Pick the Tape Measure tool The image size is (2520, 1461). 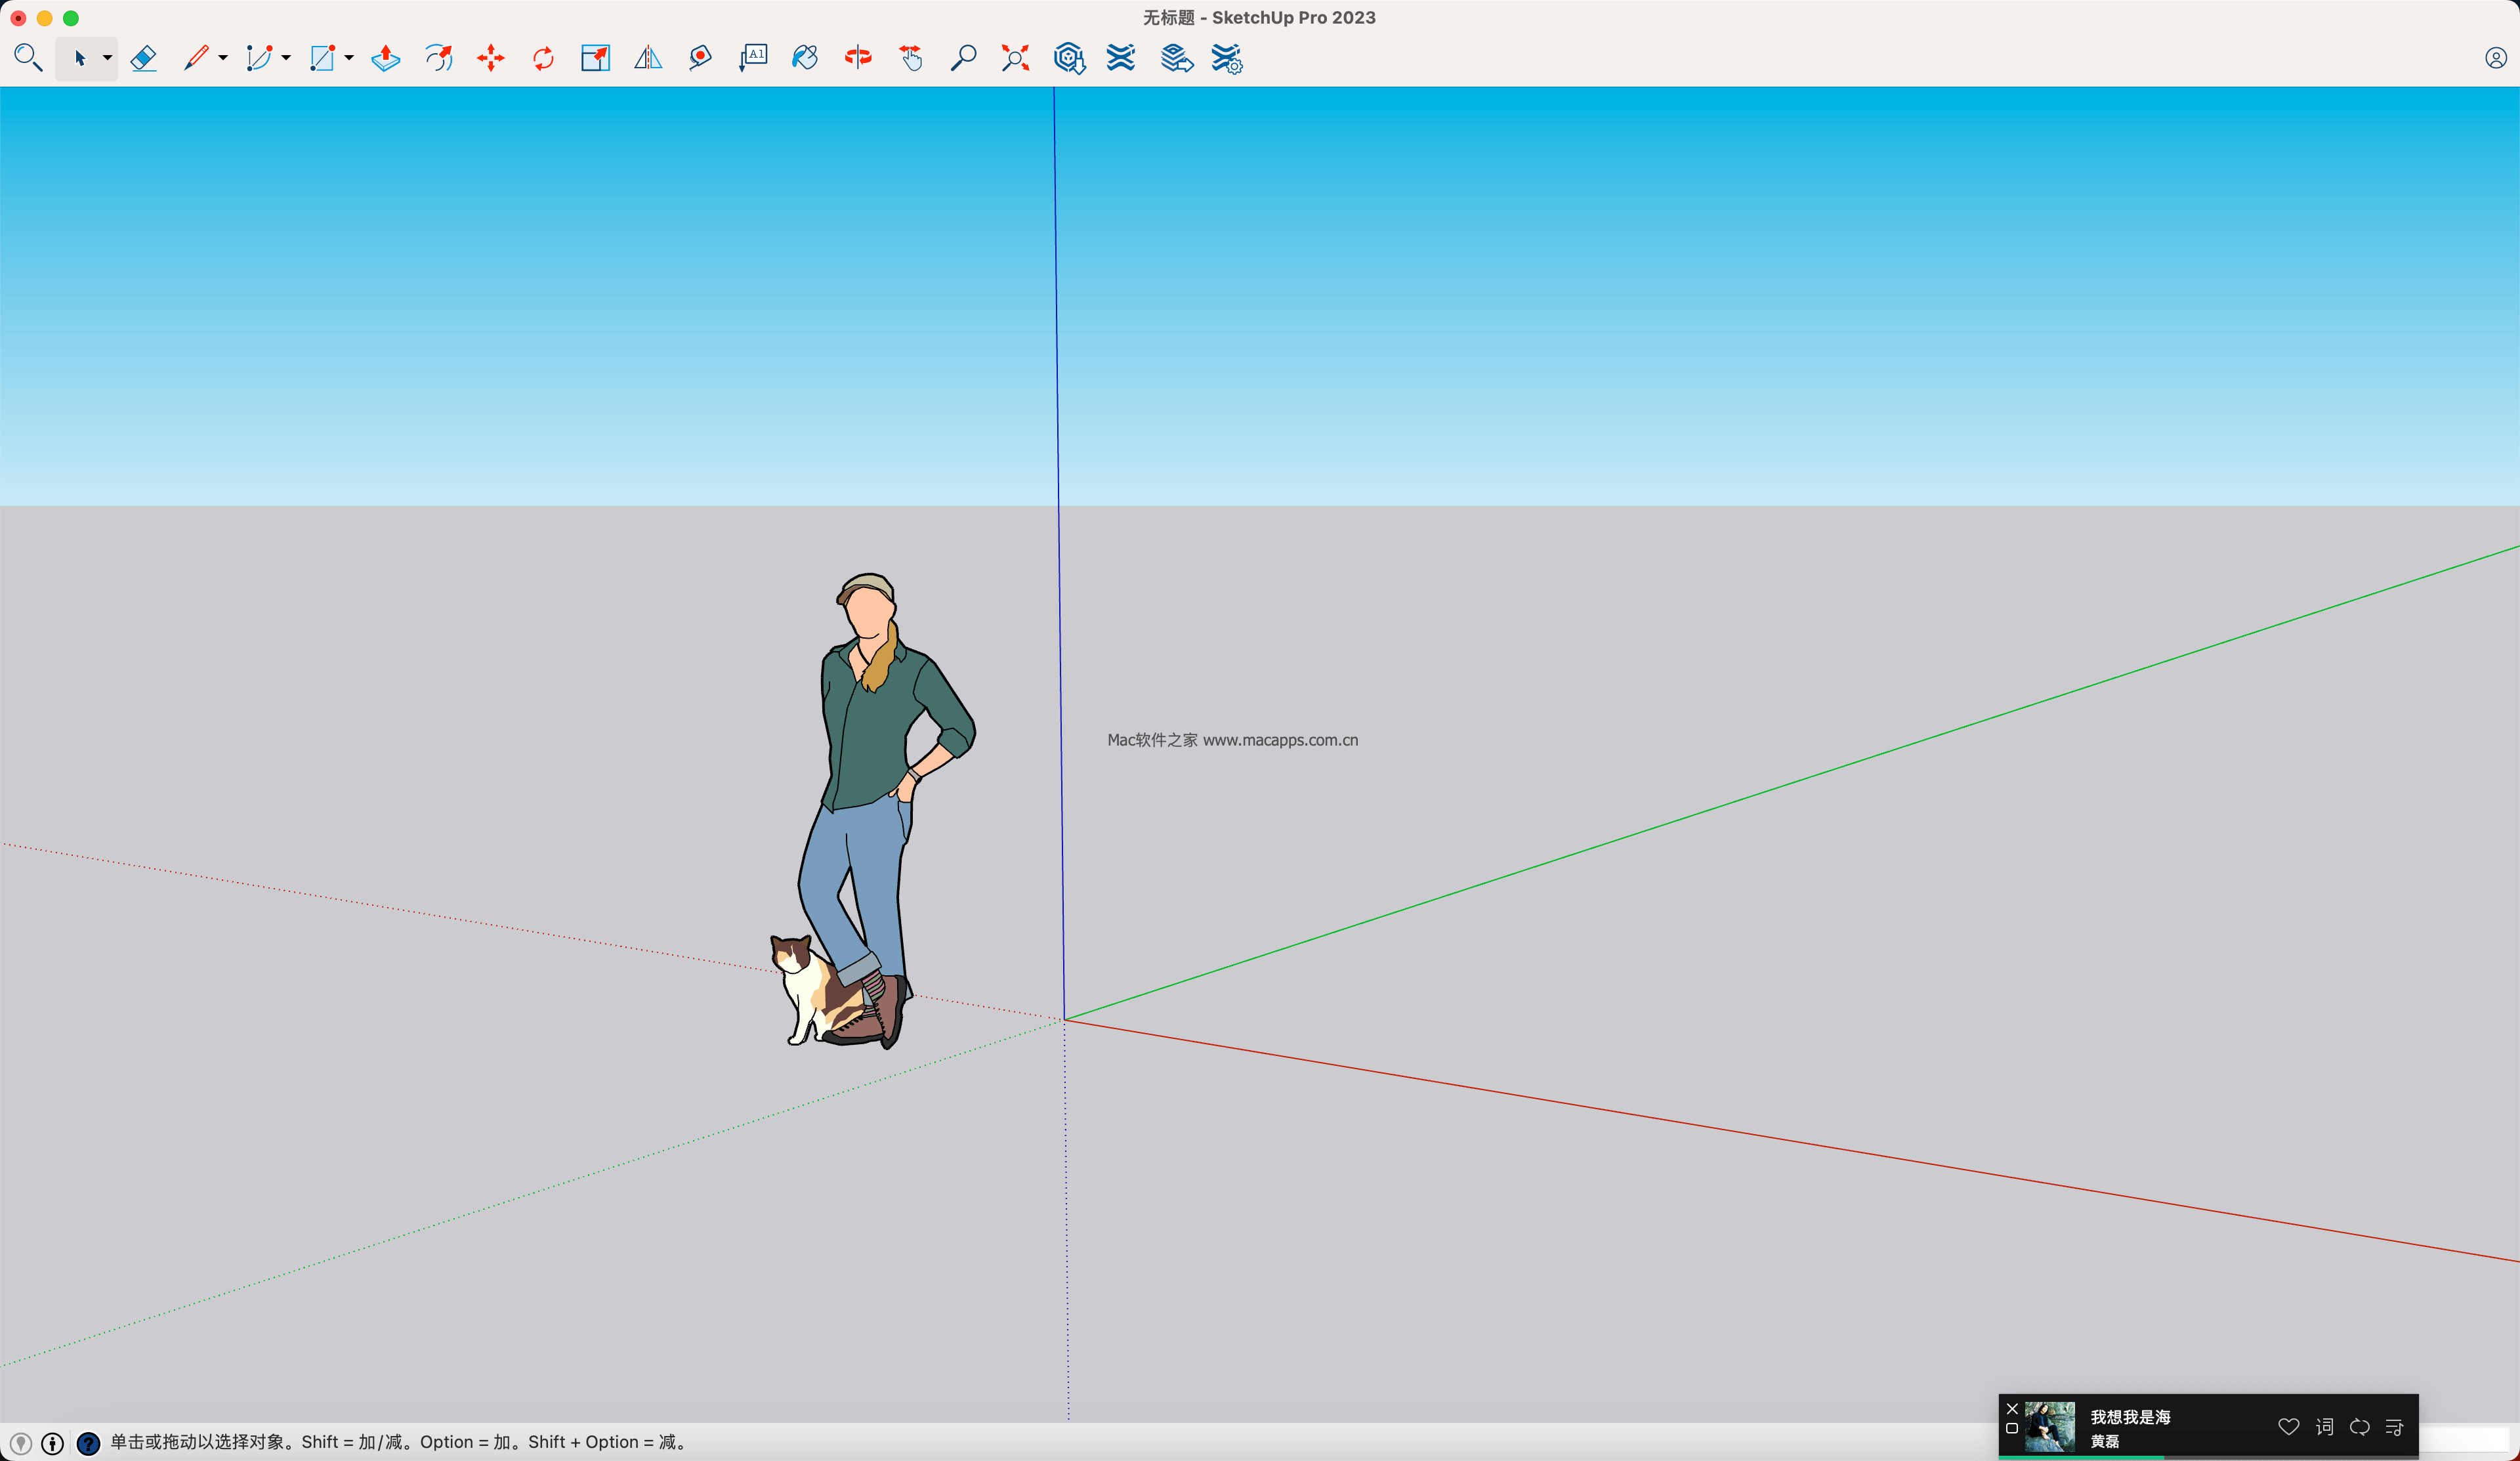point(700,58)
